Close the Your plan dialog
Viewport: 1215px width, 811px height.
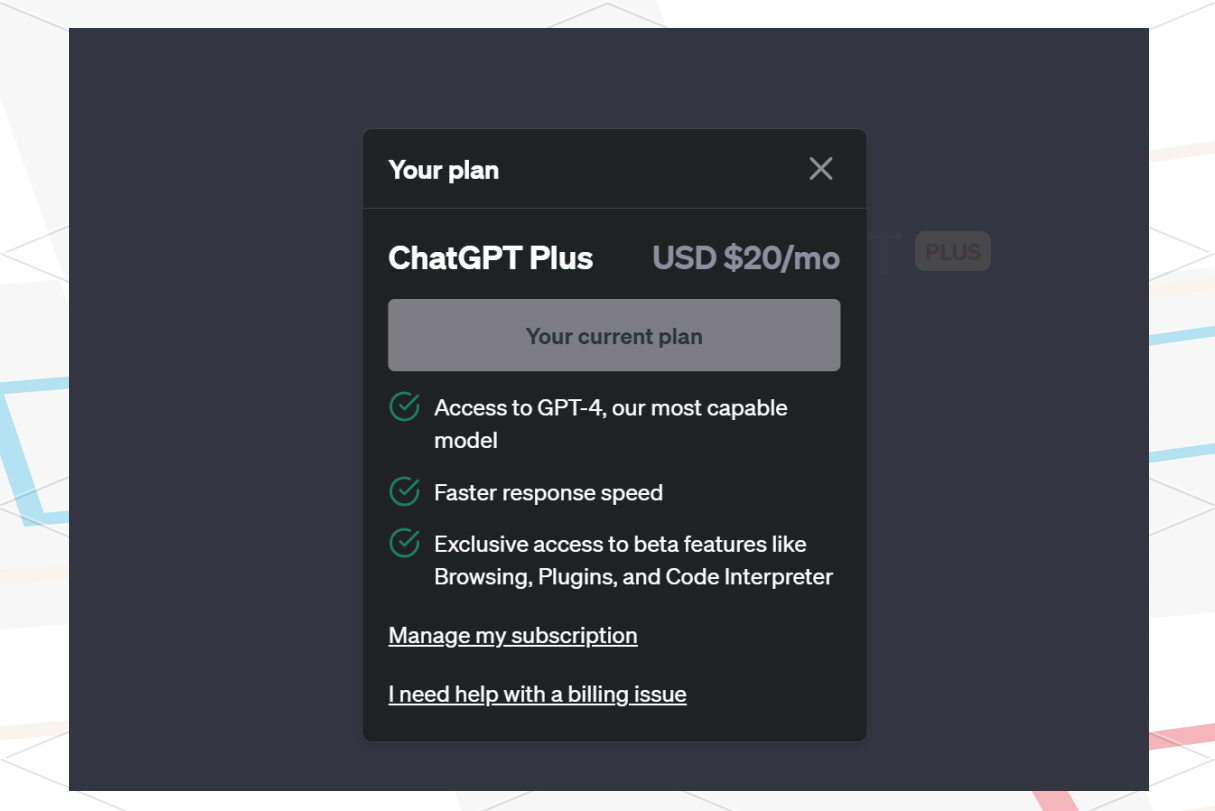(x=821, y=169)
